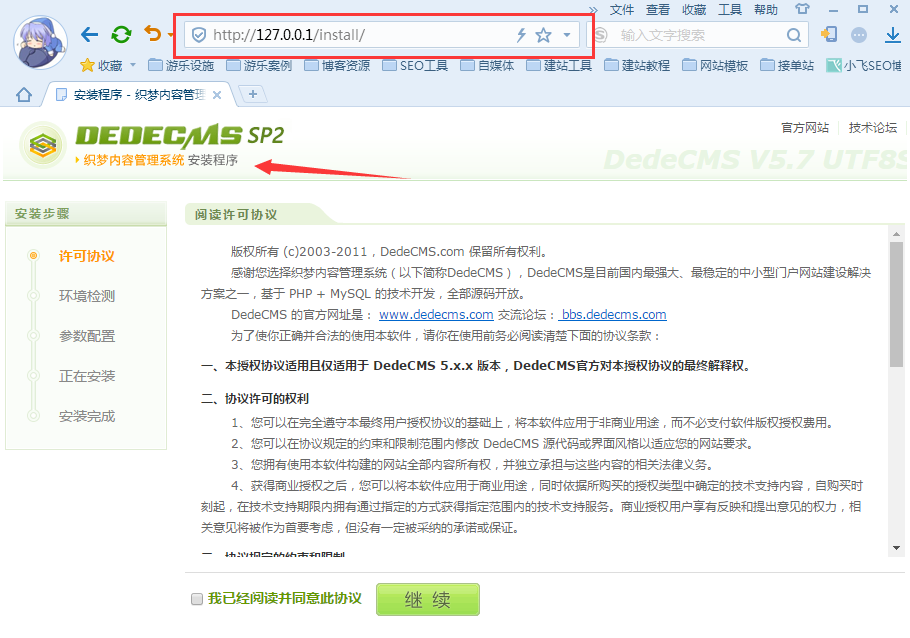Click the orange undo/restore icon
Viewport: 910px width, 638px height.
tap(153, 34)
